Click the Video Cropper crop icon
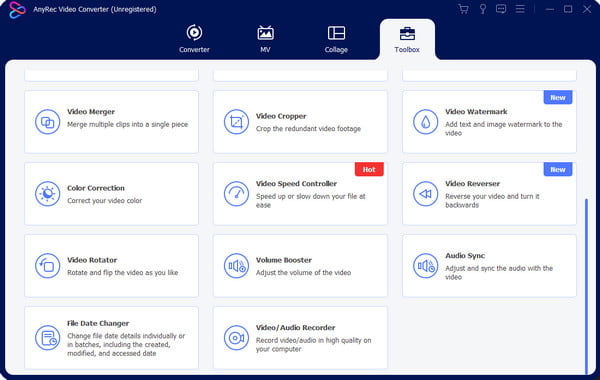The image size is (600, 380). point(236,122)
